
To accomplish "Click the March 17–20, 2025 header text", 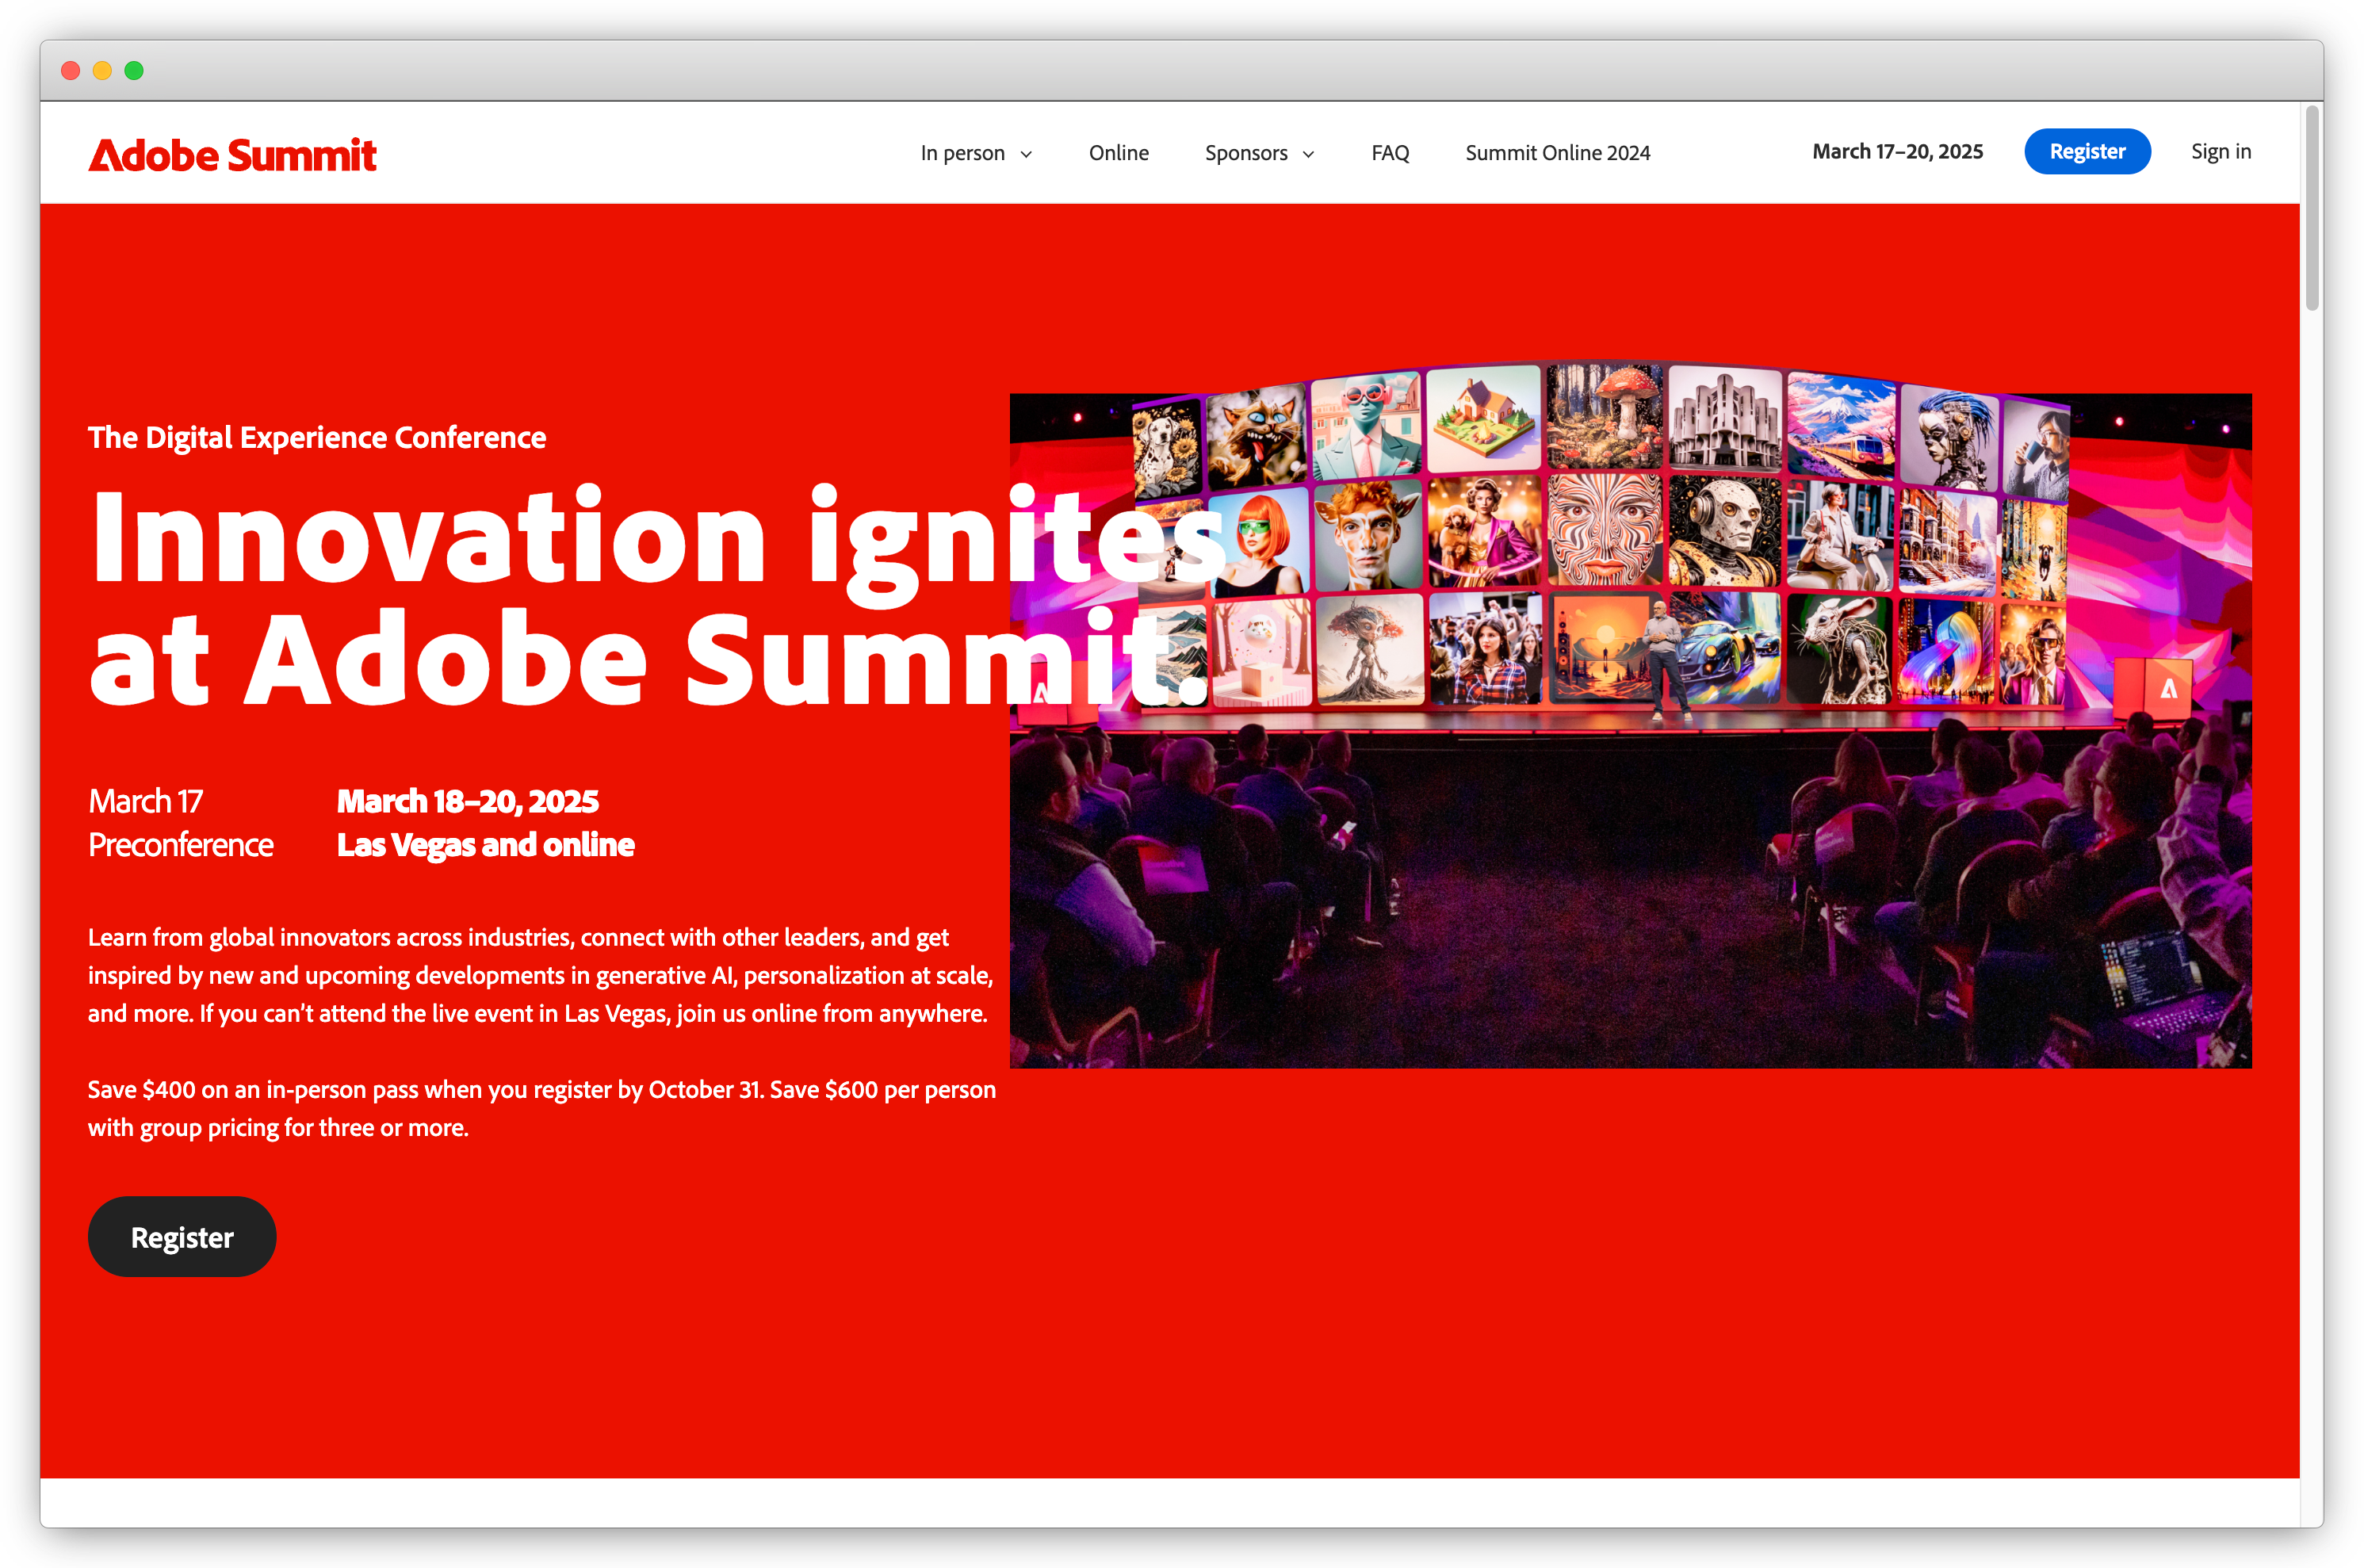I will [1897, 151].
